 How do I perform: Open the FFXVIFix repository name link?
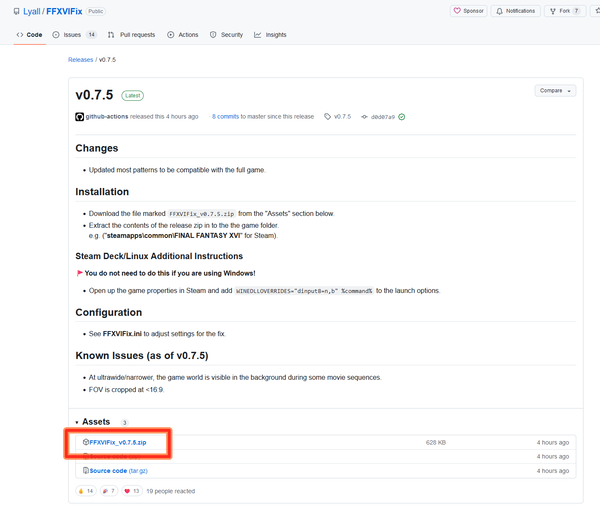[x=63, y=11]
